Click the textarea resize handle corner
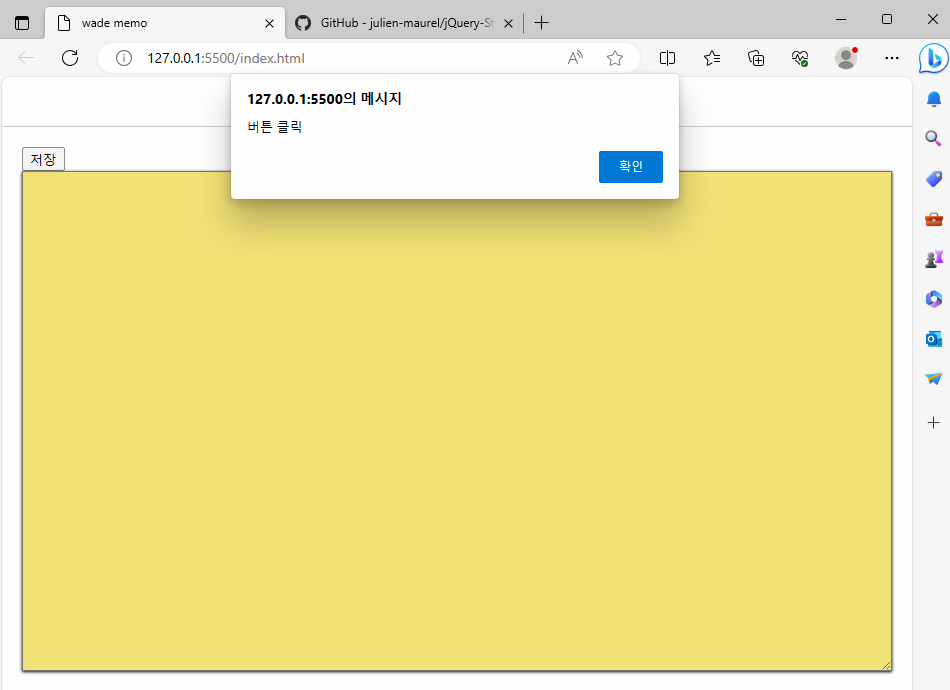Screen dimensions: 950x690 (x=886, y=666)
